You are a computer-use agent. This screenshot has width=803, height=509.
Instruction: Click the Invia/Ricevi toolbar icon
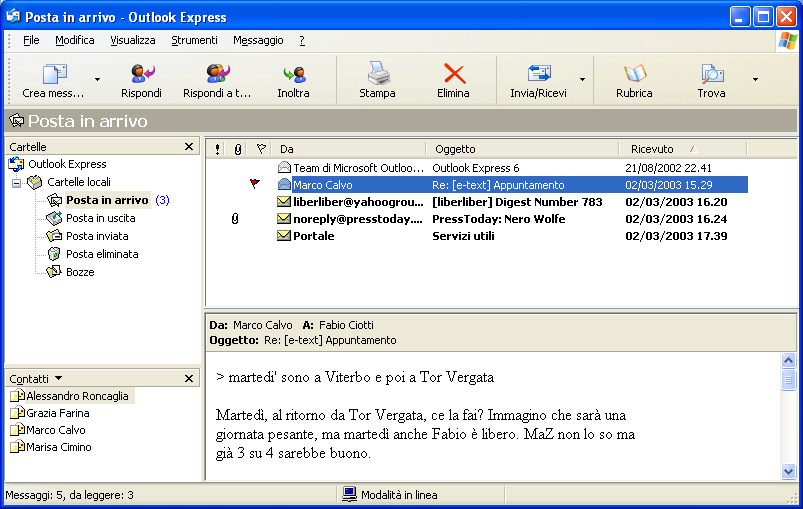(x=539, y=74)
